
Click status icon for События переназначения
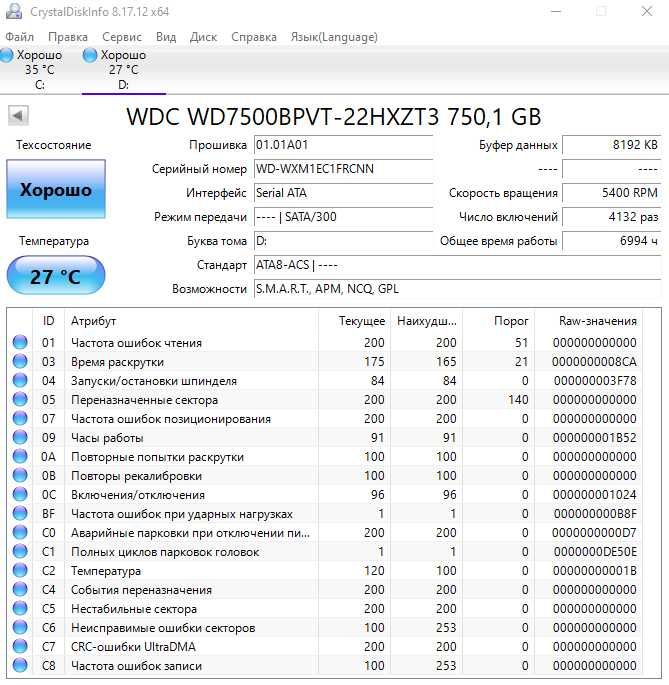point(20,589)
